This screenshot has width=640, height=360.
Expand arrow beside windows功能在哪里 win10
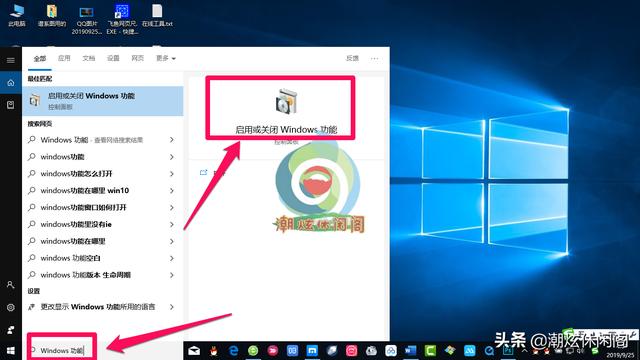coord(171,191)
